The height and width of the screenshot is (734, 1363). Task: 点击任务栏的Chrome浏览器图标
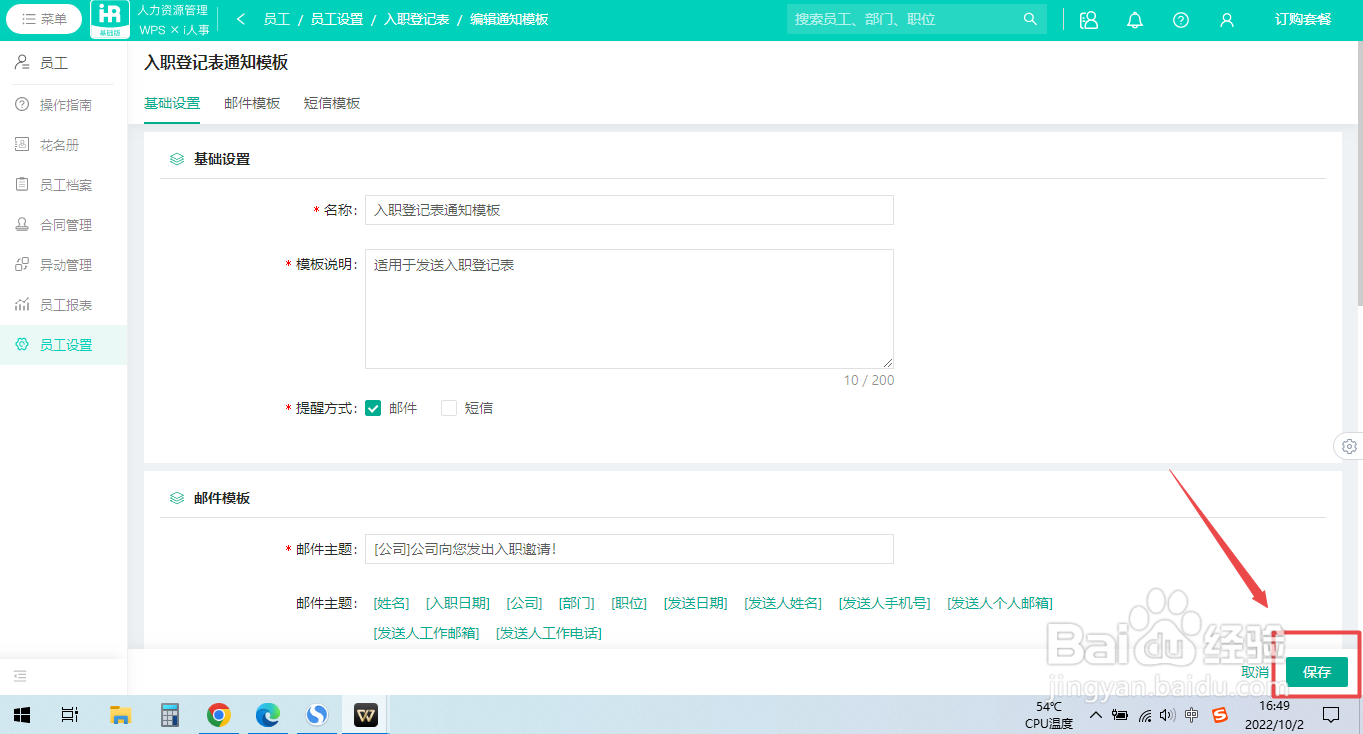click(218, 714)
